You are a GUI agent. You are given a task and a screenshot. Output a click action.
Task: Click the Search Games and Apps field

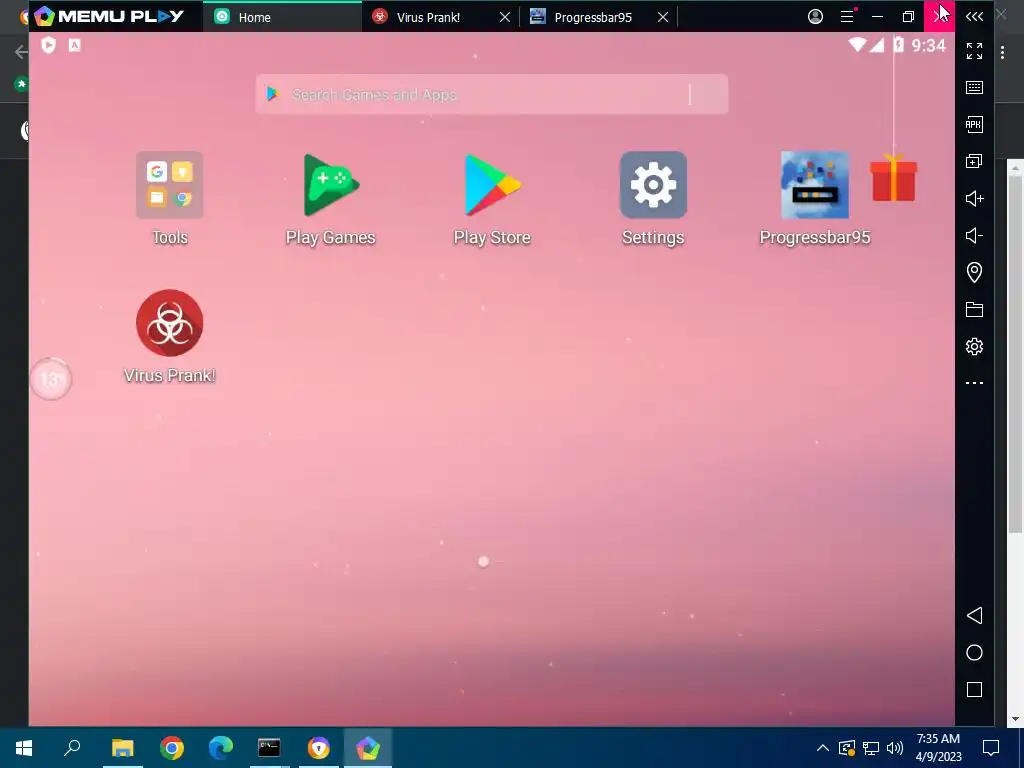click(x=492, y=94)
